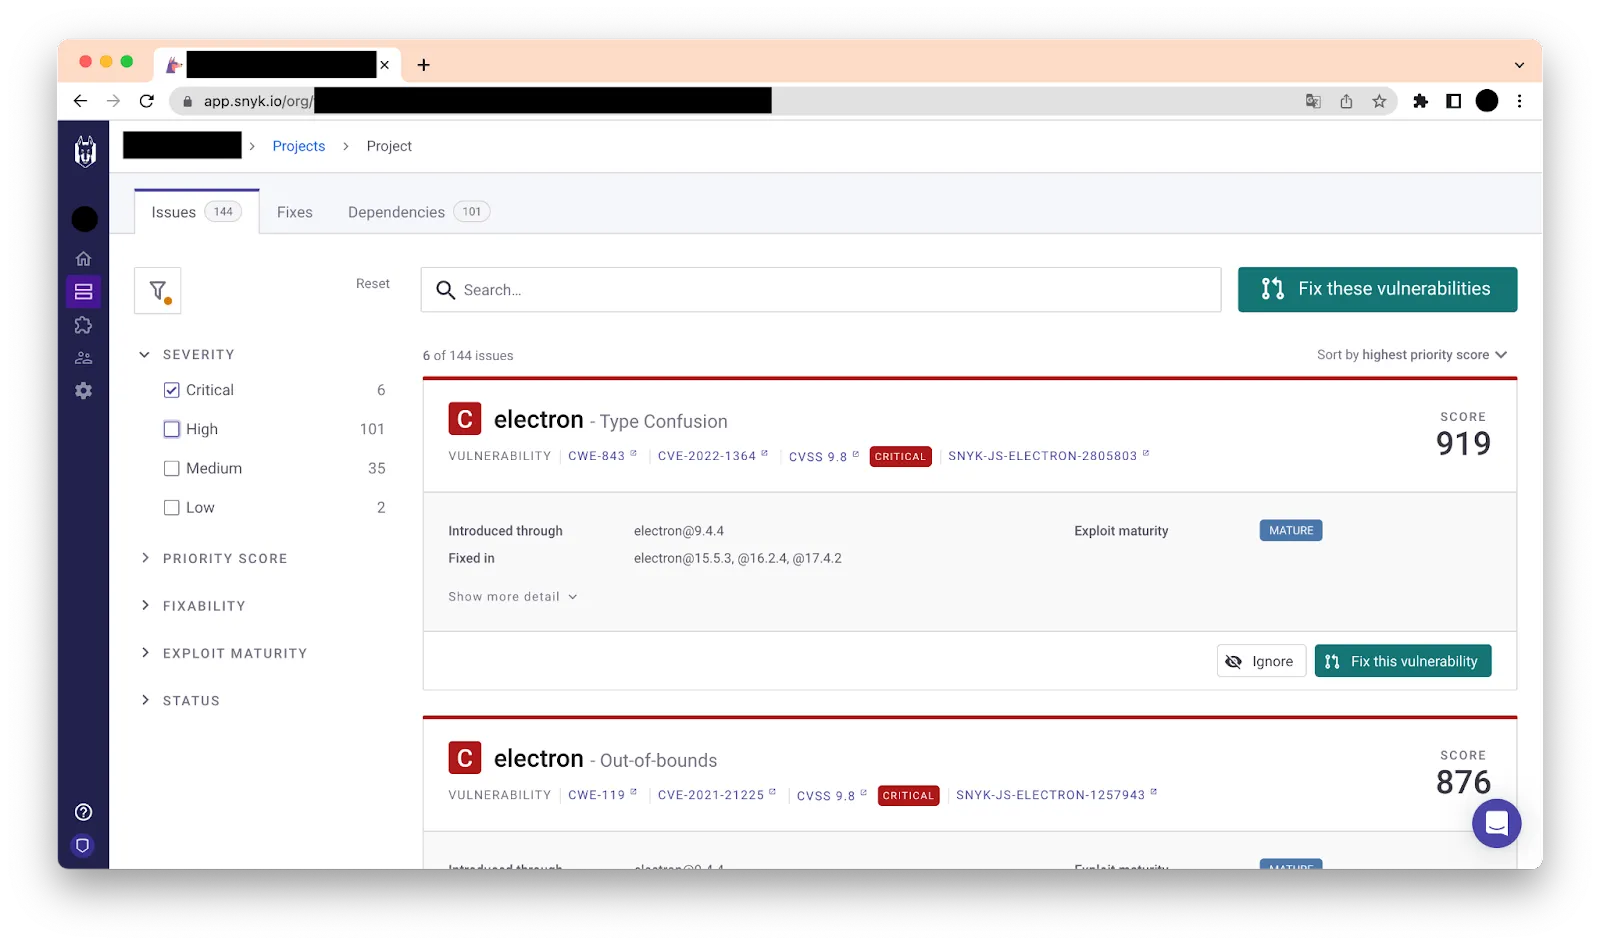The height and width of the screenshot is (945, 1600).
Task: Go back with the browser back arrow
Action: tap(80, 101)
